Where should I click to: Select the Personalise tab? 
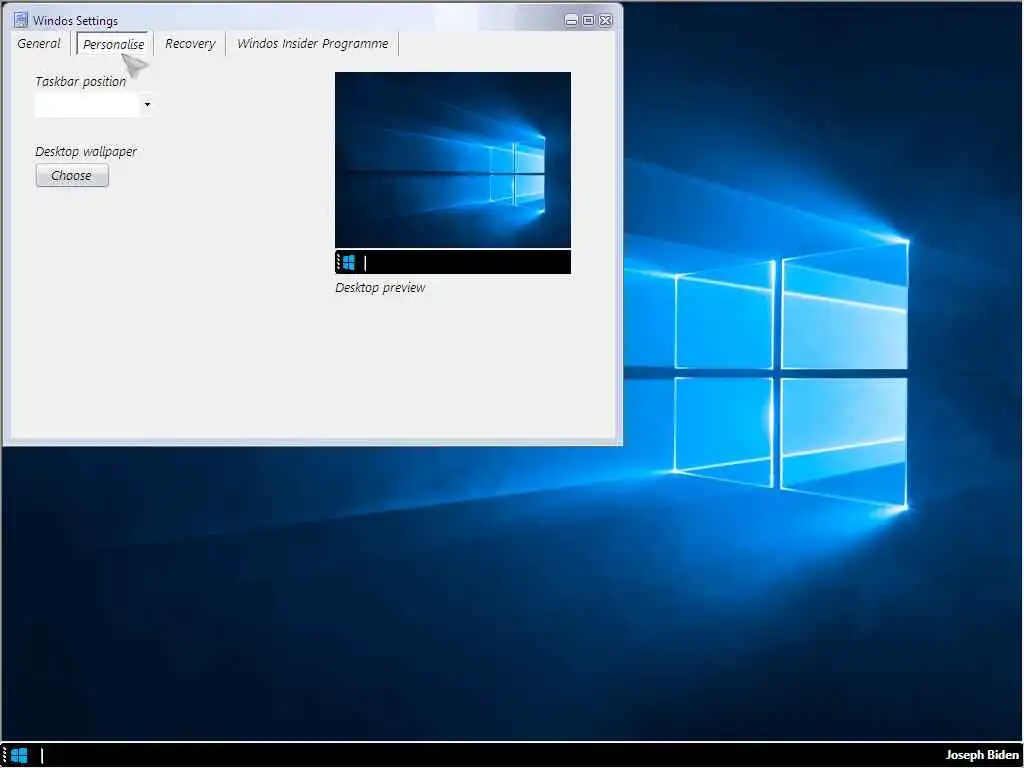[114, 44]
